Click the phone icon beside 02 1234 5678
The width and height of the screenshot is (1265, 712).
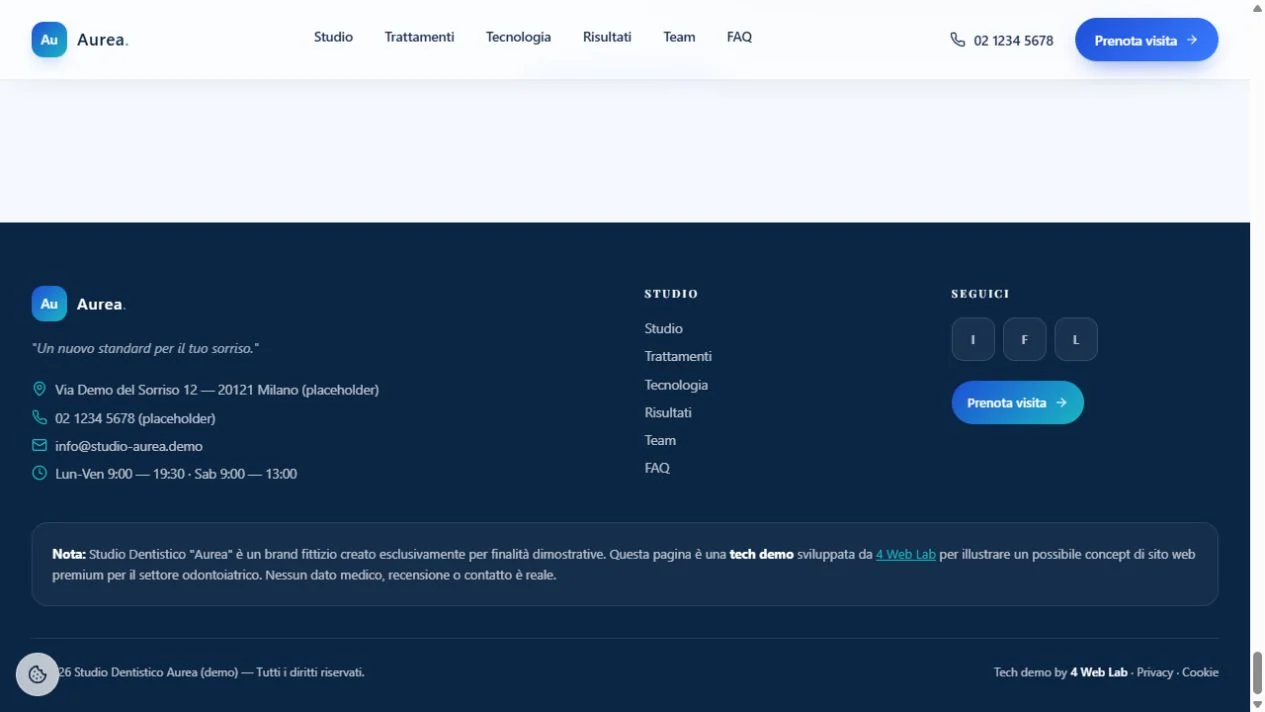pos(958,40)
